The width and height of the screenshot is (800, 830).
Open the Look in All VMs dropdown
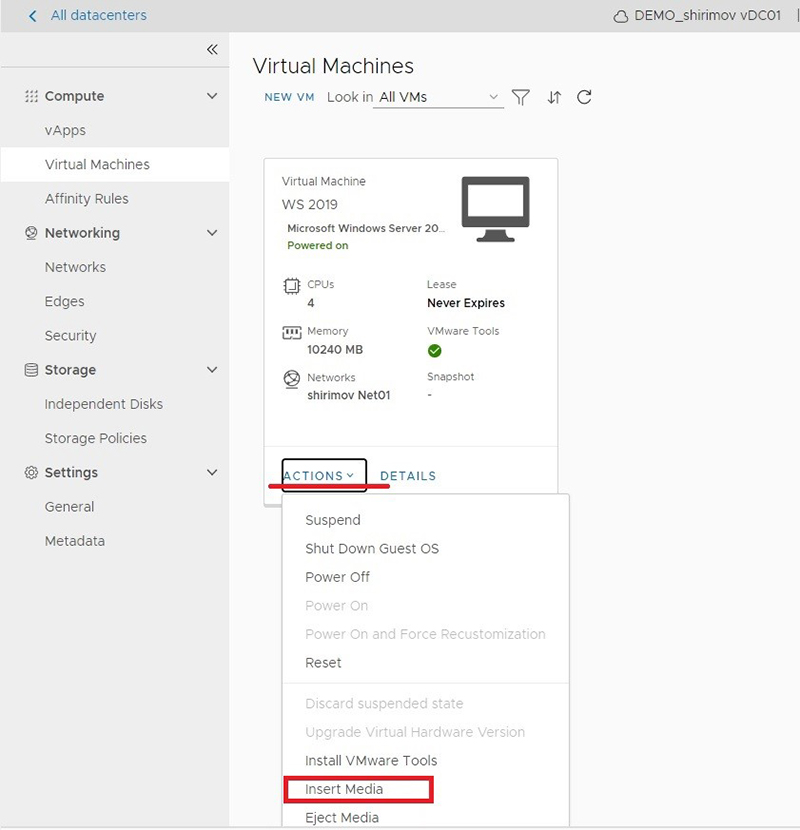coord(438,97)
